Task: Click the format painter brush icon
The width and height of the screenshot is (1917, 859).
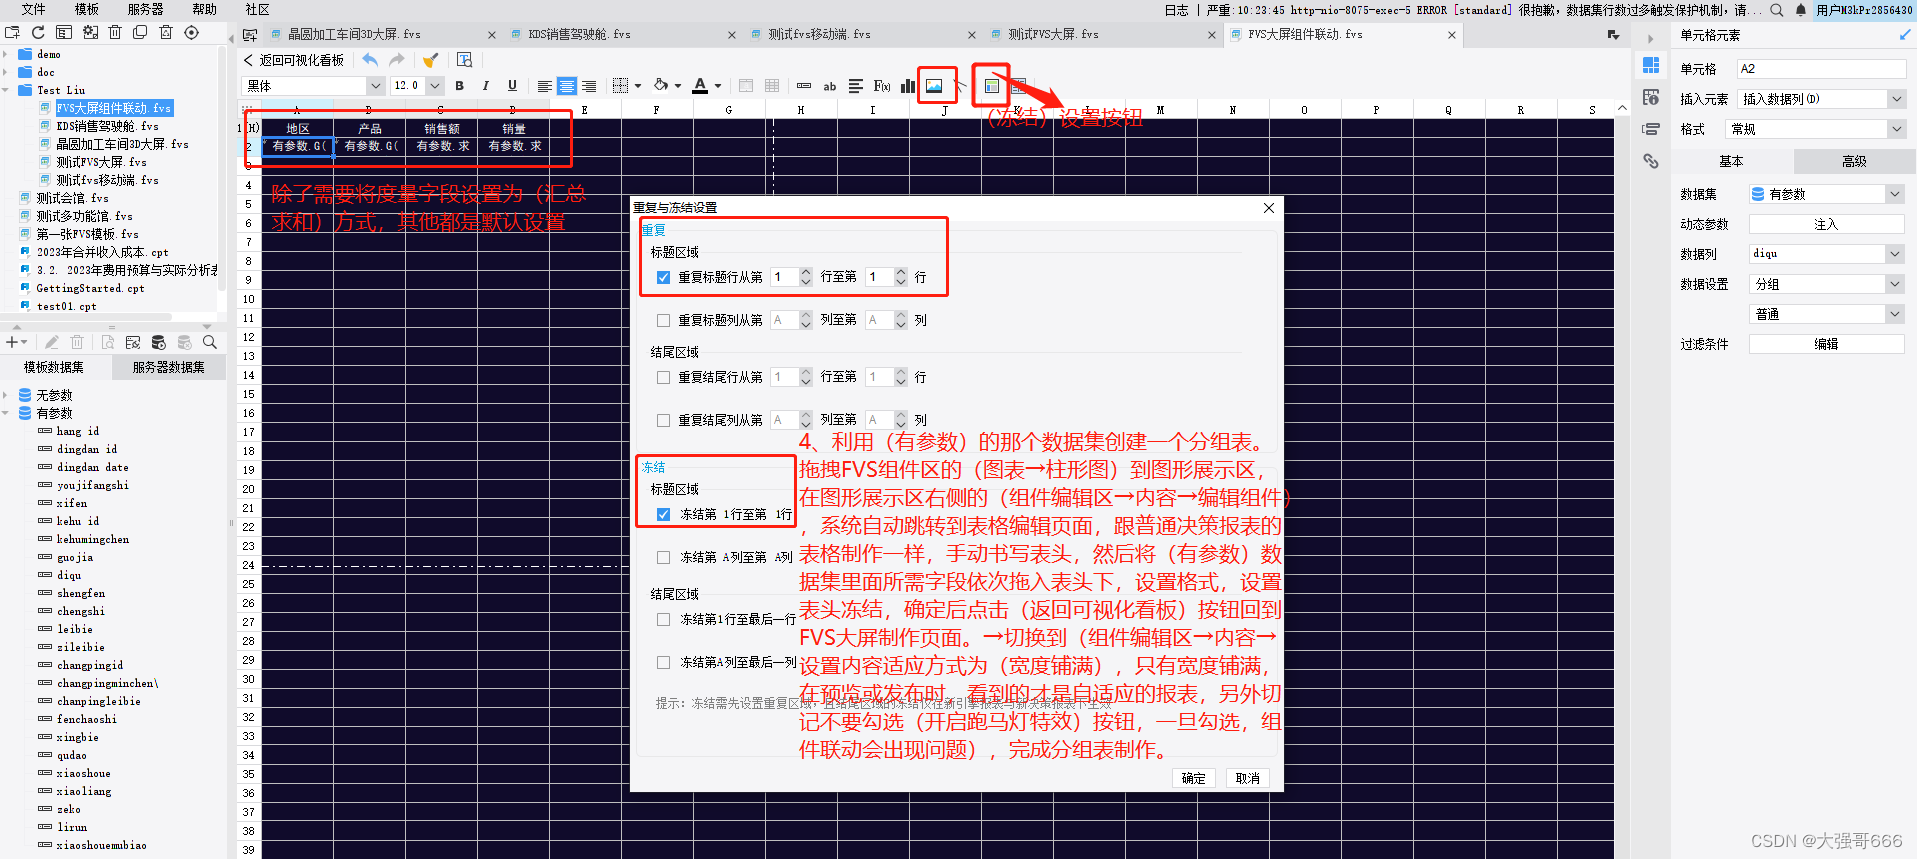Action: (431, 60)
